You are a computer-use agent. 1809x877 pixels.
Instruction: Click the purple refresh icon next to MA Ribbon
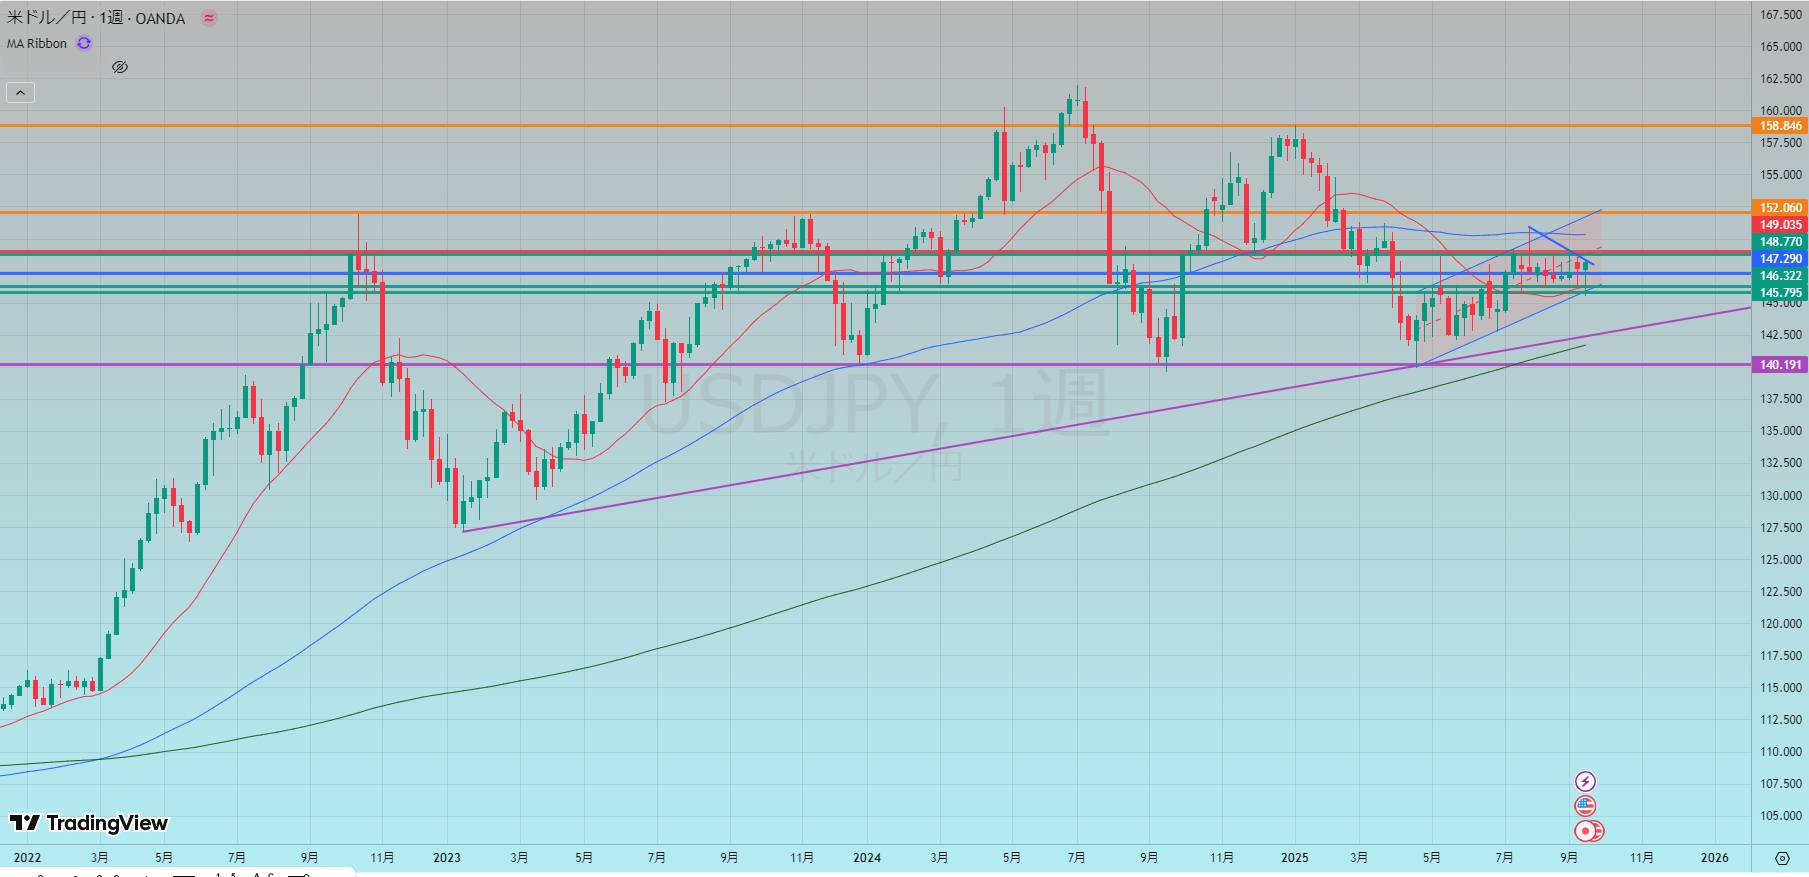pyautogui.click(x=84, y=43)
